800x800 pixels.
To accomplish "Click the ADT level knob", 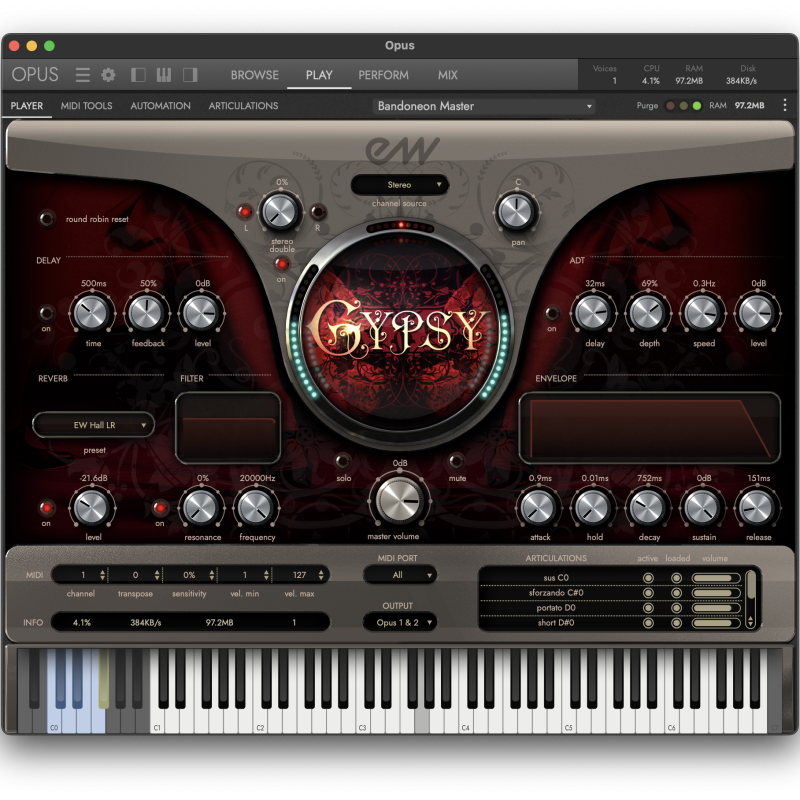I will [x=758, y=313].
